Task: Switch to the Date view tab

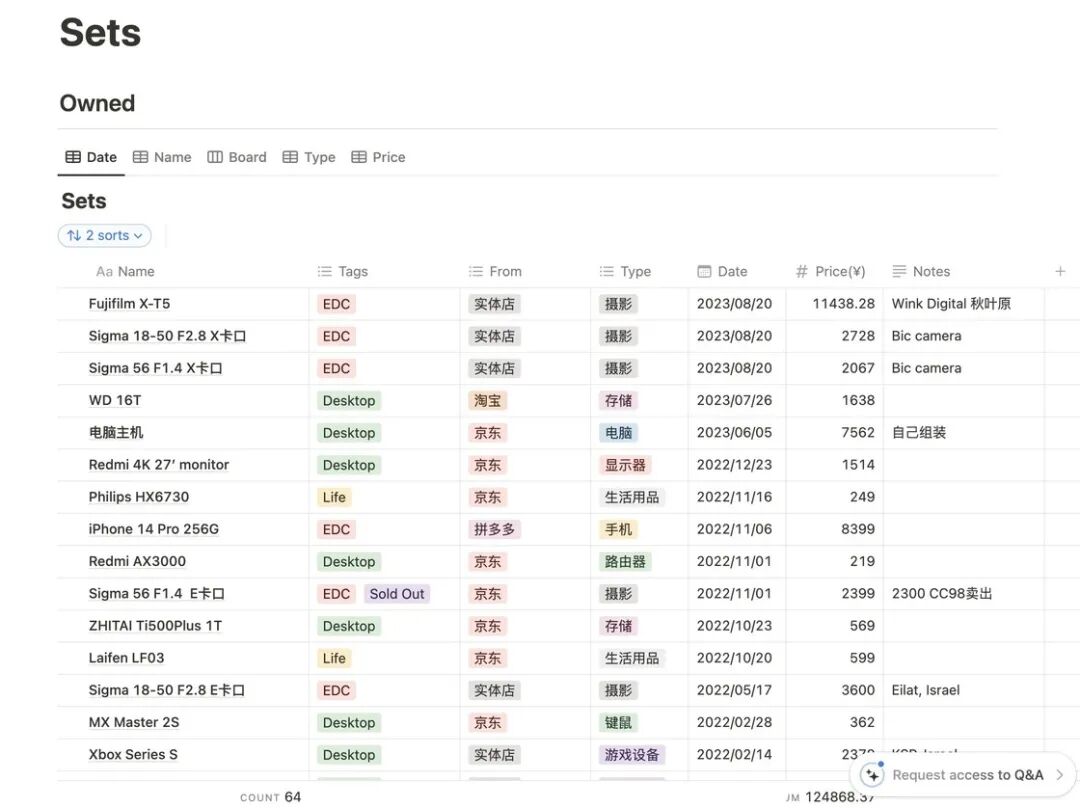Action: pyautogui.click(x=91, y=157)
